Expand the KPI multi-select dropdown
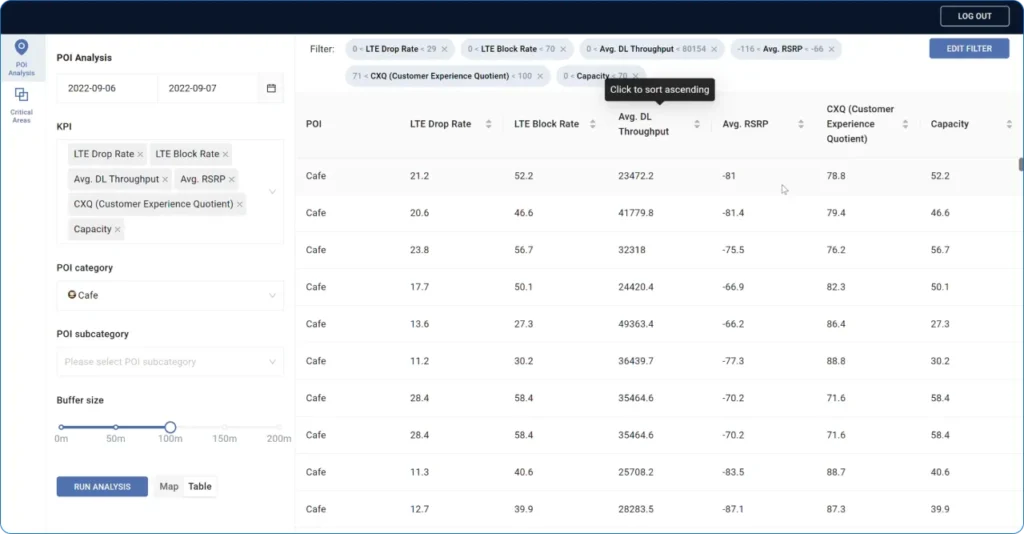The width and height of the screenshot is (1024, 534). coord(272,190)
